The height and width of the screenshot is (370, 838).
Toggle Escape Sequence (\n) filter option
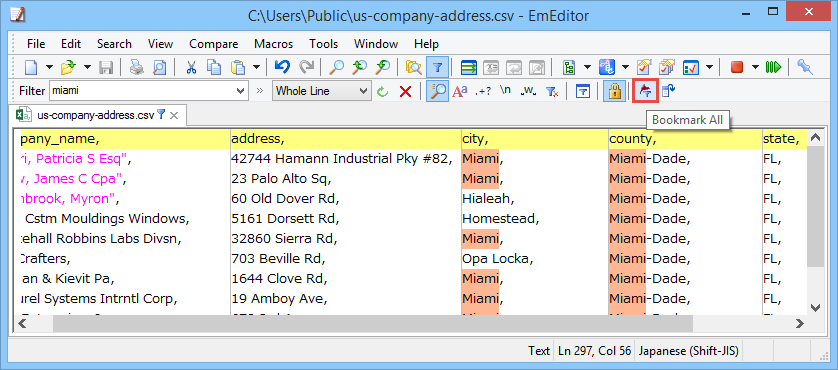505,91
